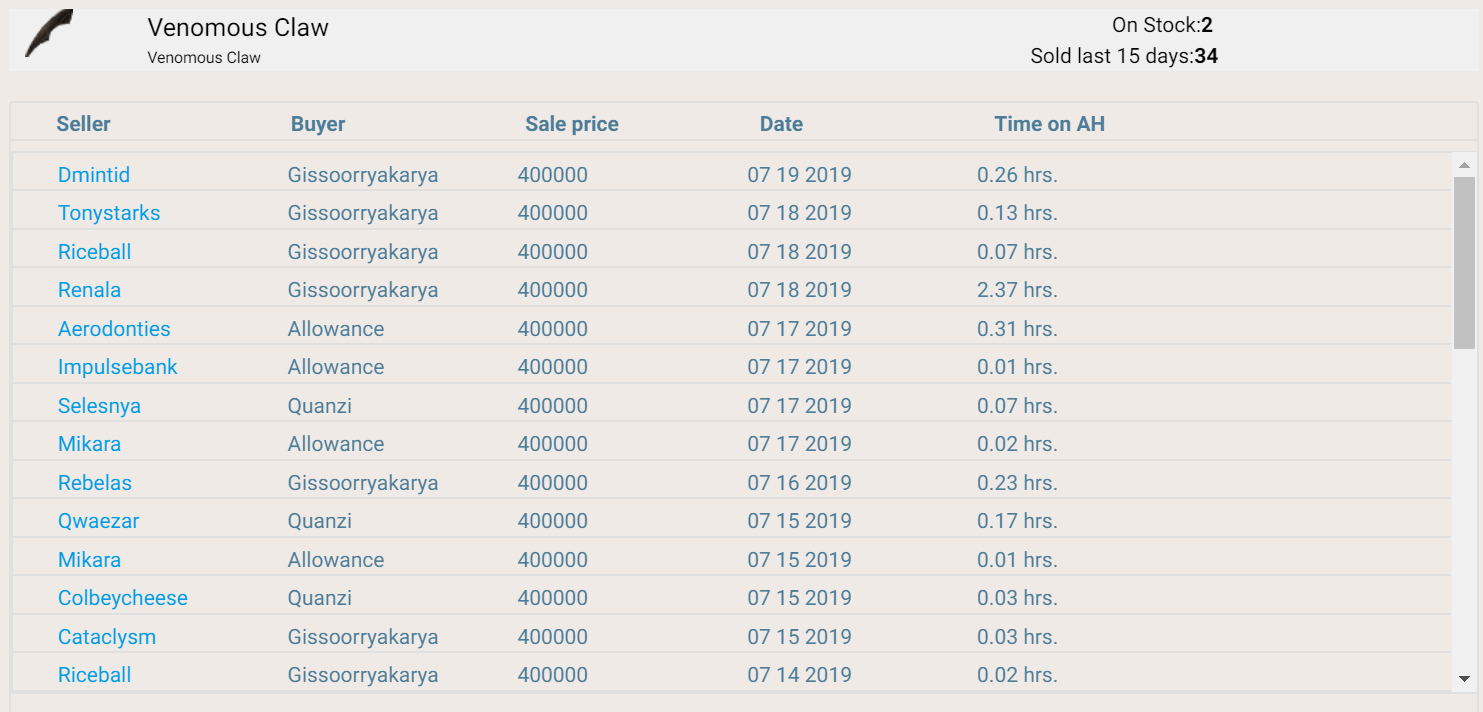Open seller Impulsebank link

point(118,367)
